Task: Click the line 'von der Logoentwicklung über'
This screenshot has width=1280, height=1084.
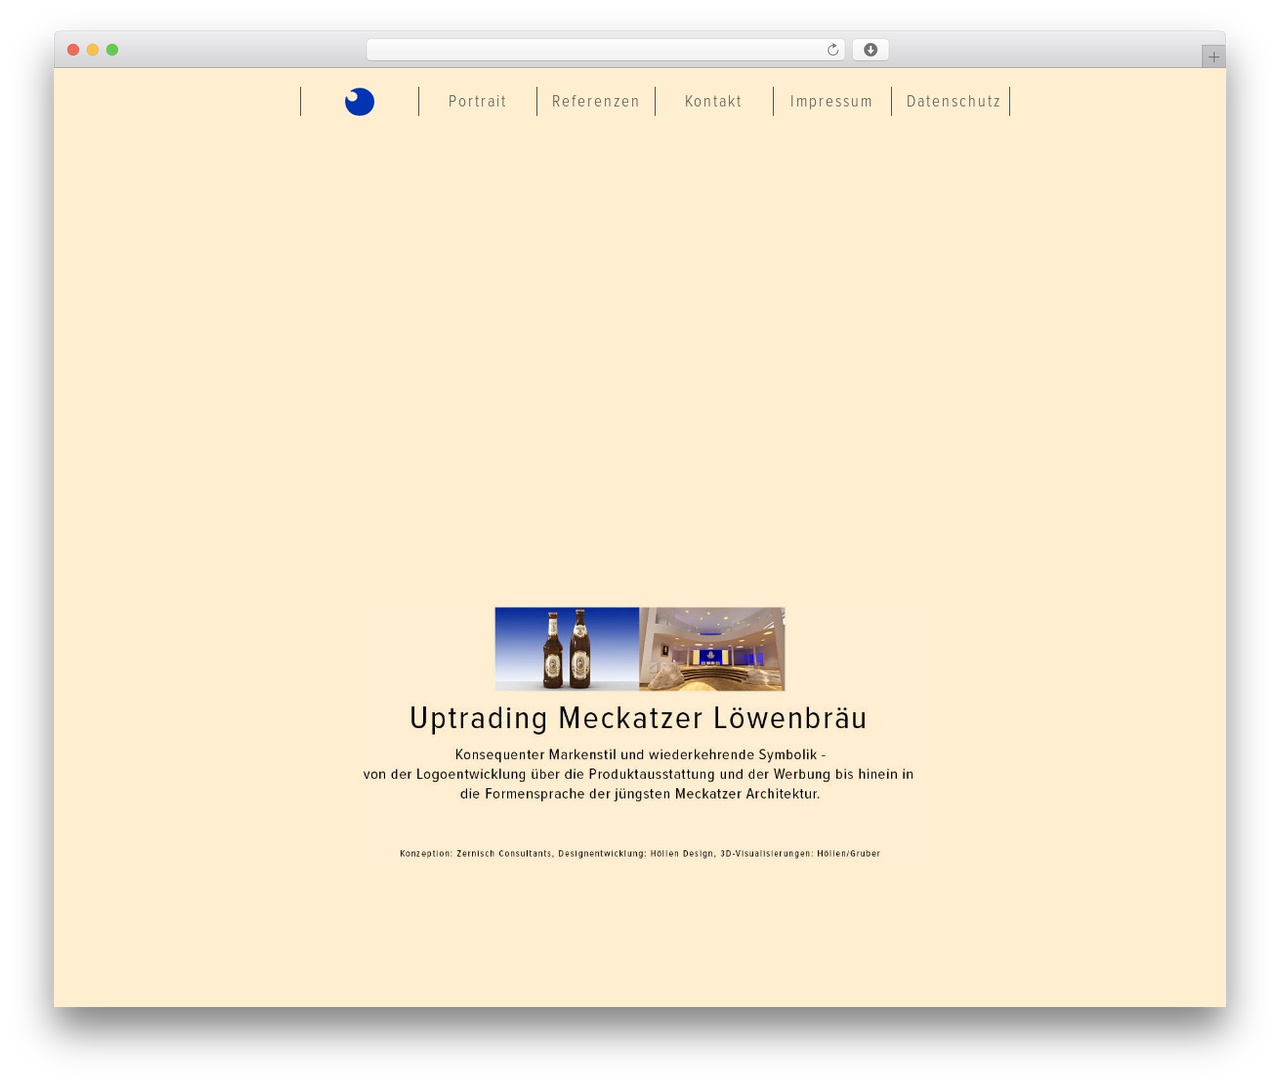Action: pyautogui.click(x=638, y=774)
